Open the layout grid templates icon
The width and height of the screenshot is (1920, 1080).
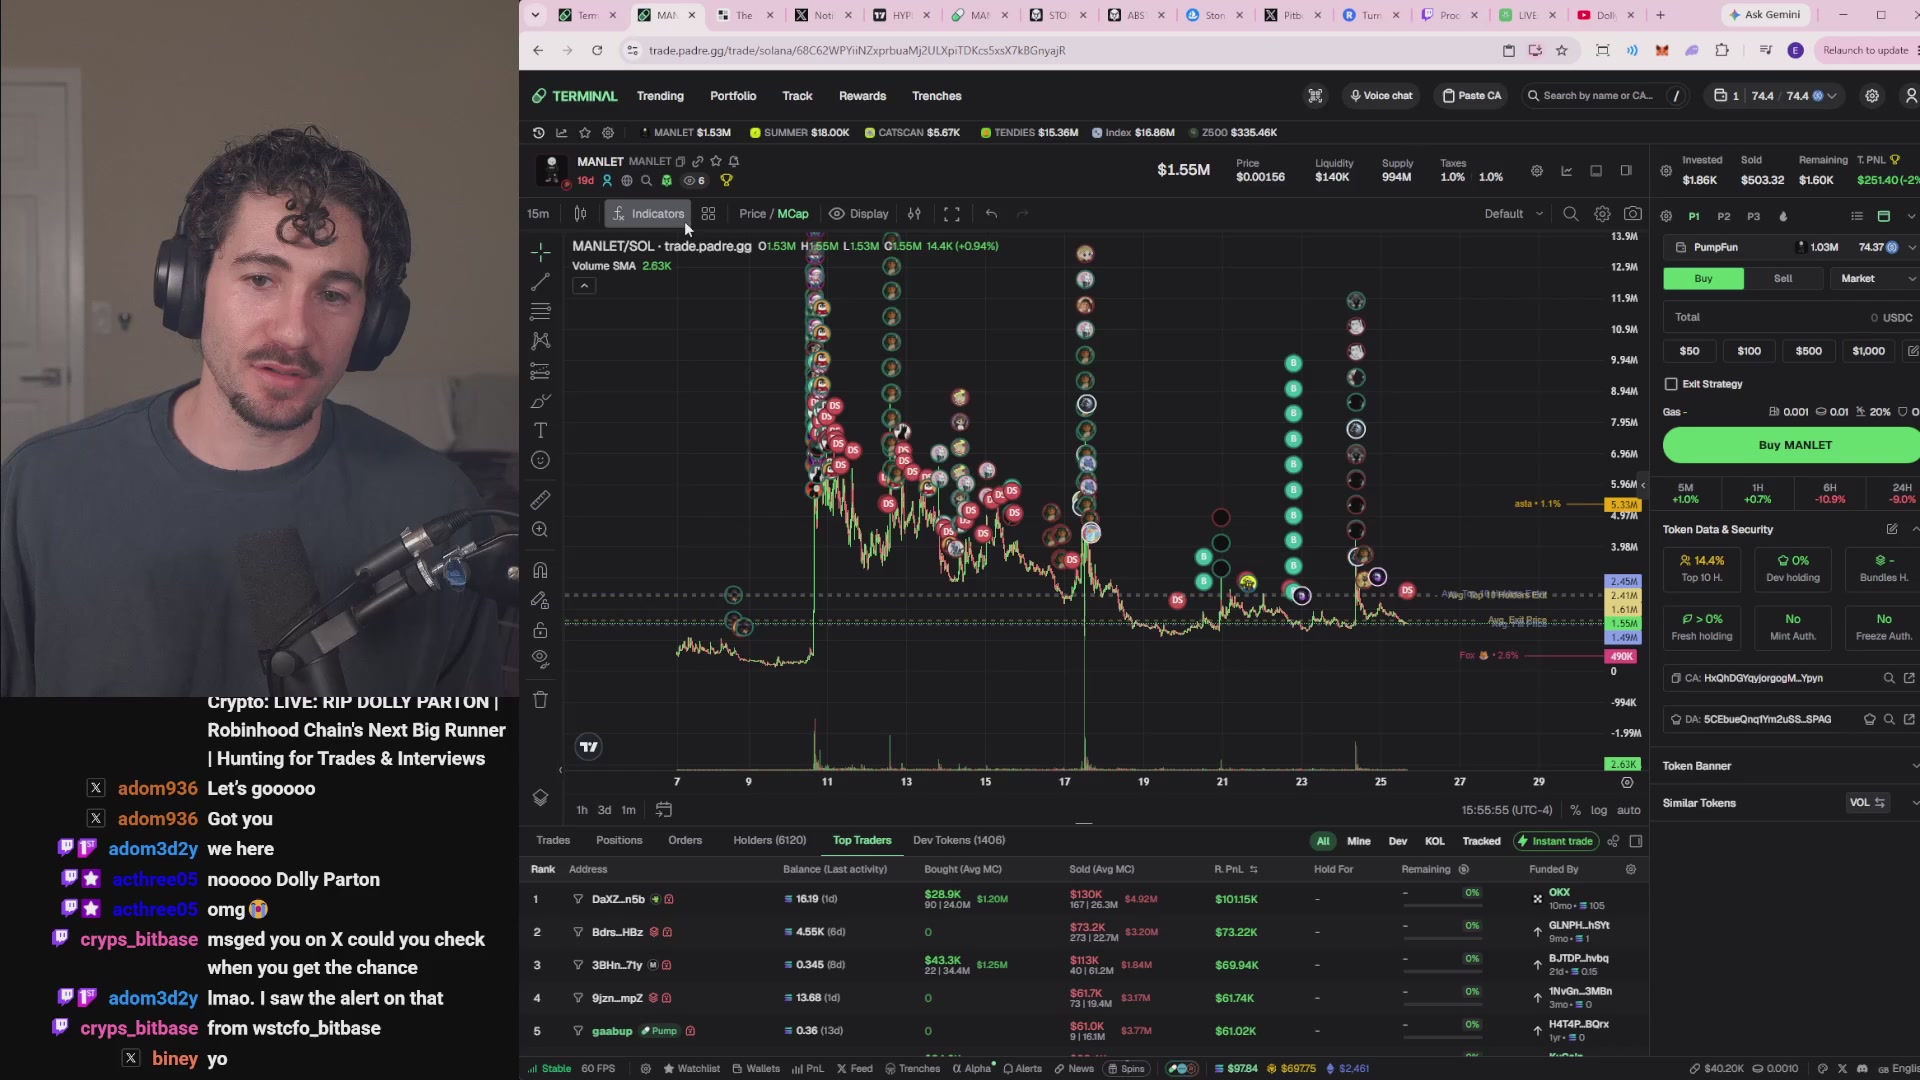(708, 214)
